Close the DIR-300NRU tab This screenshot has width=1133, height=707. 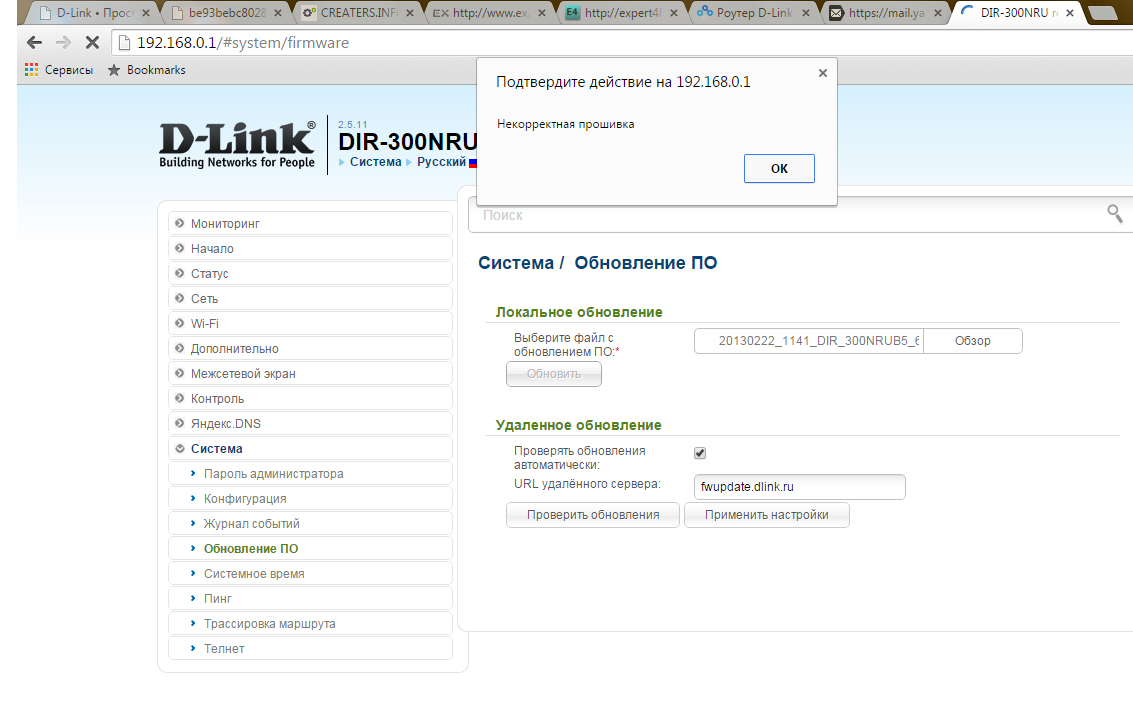pos(1069,13)
